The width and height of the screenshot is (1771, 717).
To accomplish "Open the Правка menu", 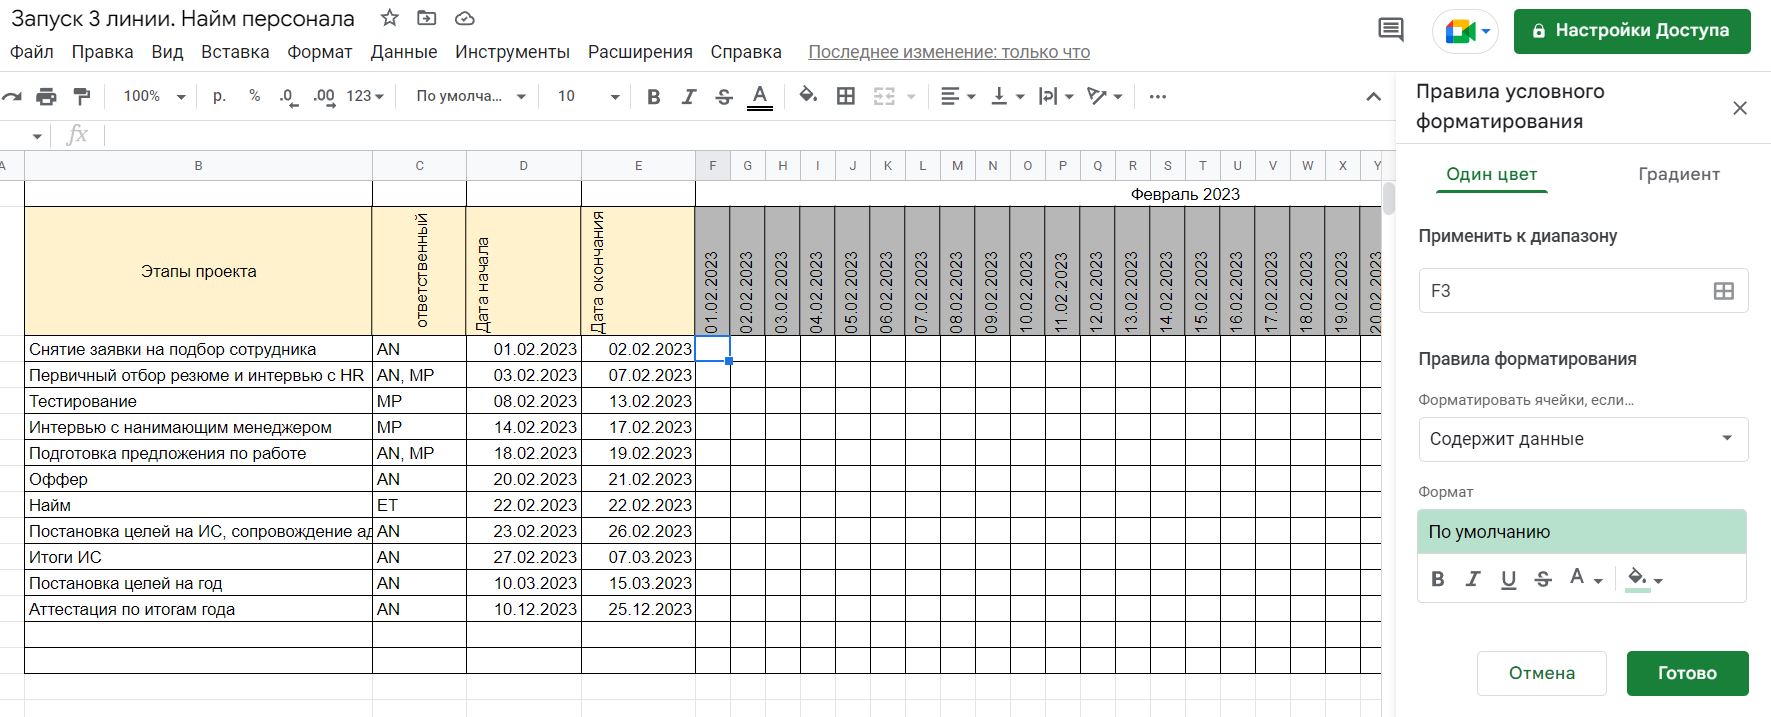I will (102, 52).
